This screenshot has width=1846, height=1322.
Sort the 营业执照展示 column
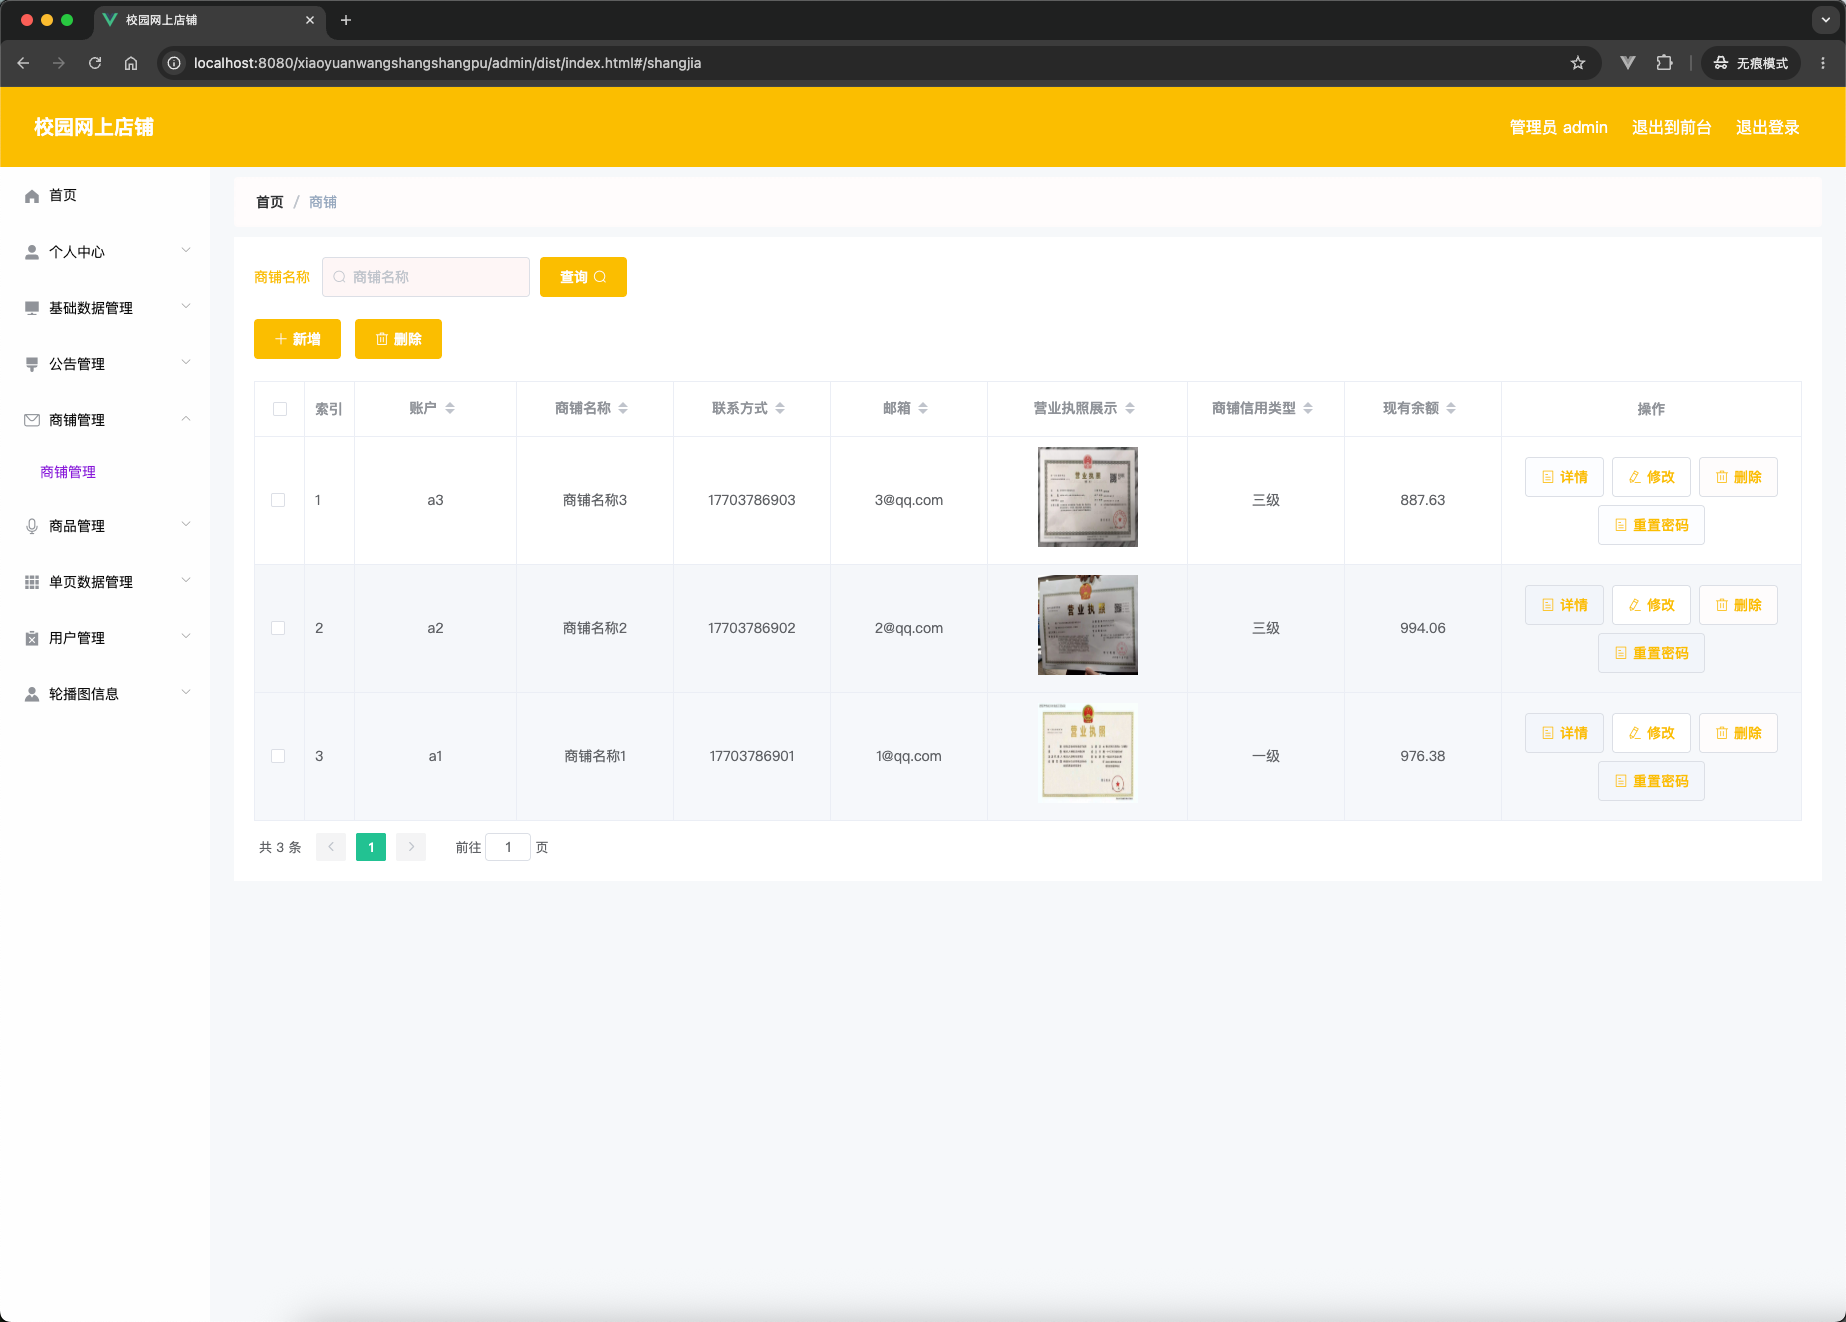pyautogui.click(x=1130, y=408)
